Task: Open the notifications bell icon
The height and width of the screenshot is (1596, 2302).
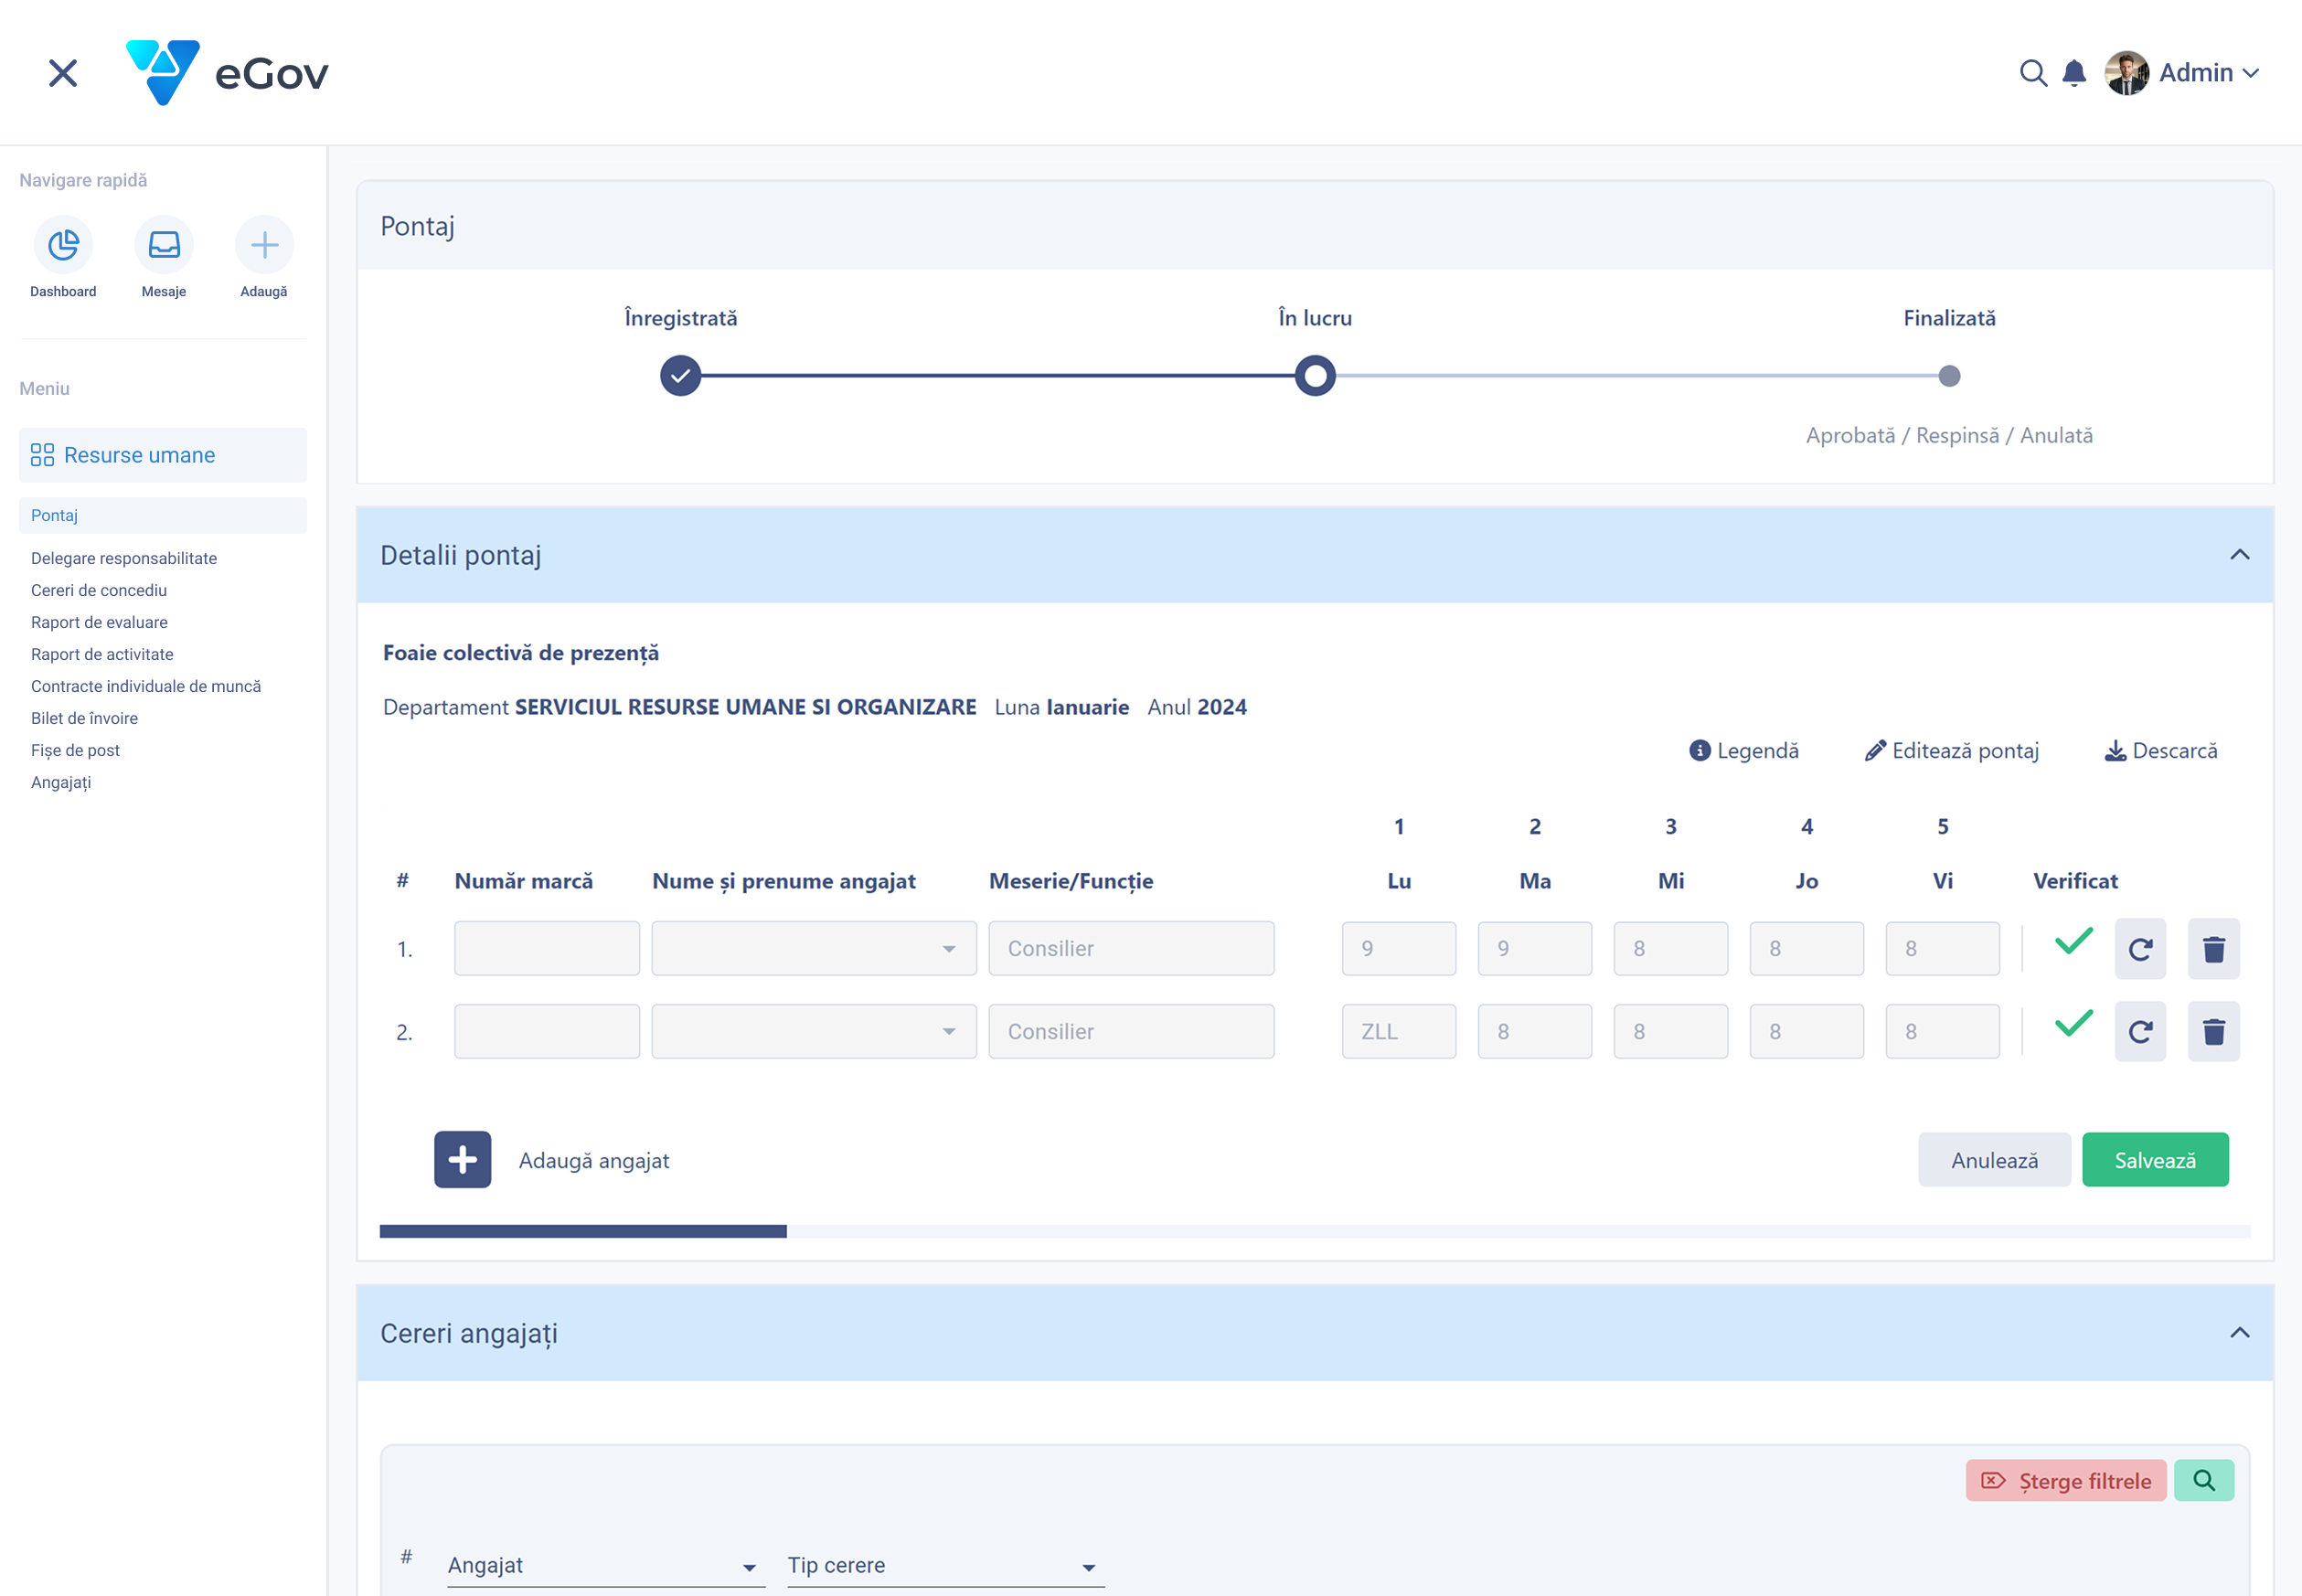Action: click(2074, 73)
